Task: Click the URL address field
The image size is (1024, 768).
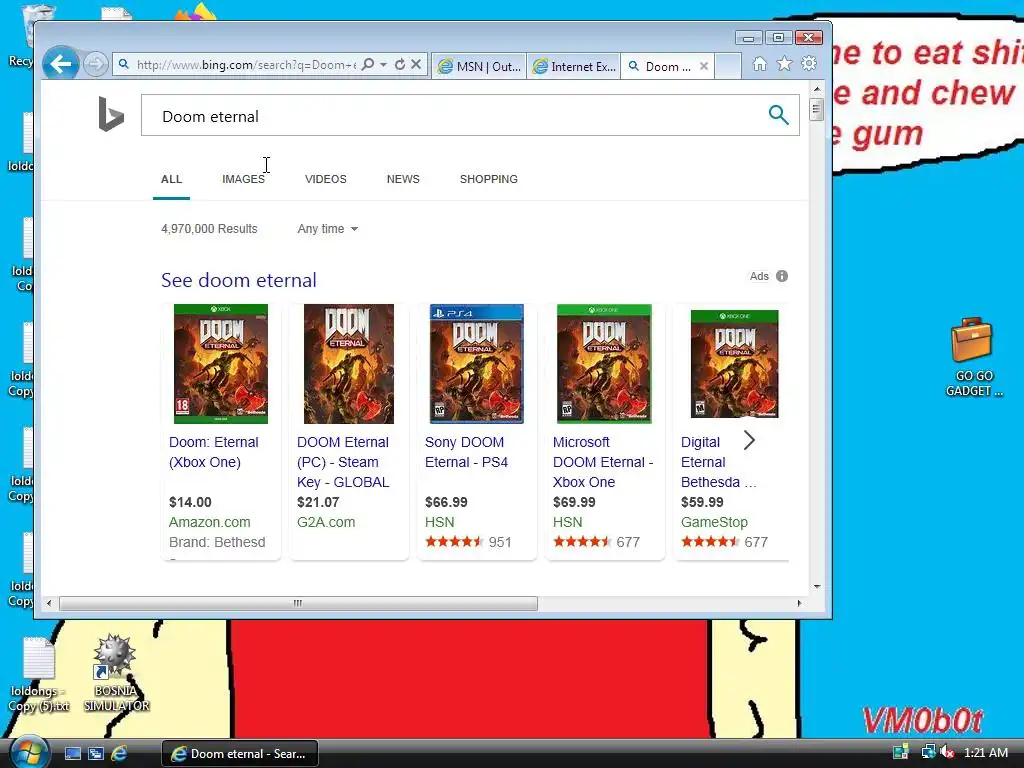Action: pyautogui.click(x=246, y=65)
